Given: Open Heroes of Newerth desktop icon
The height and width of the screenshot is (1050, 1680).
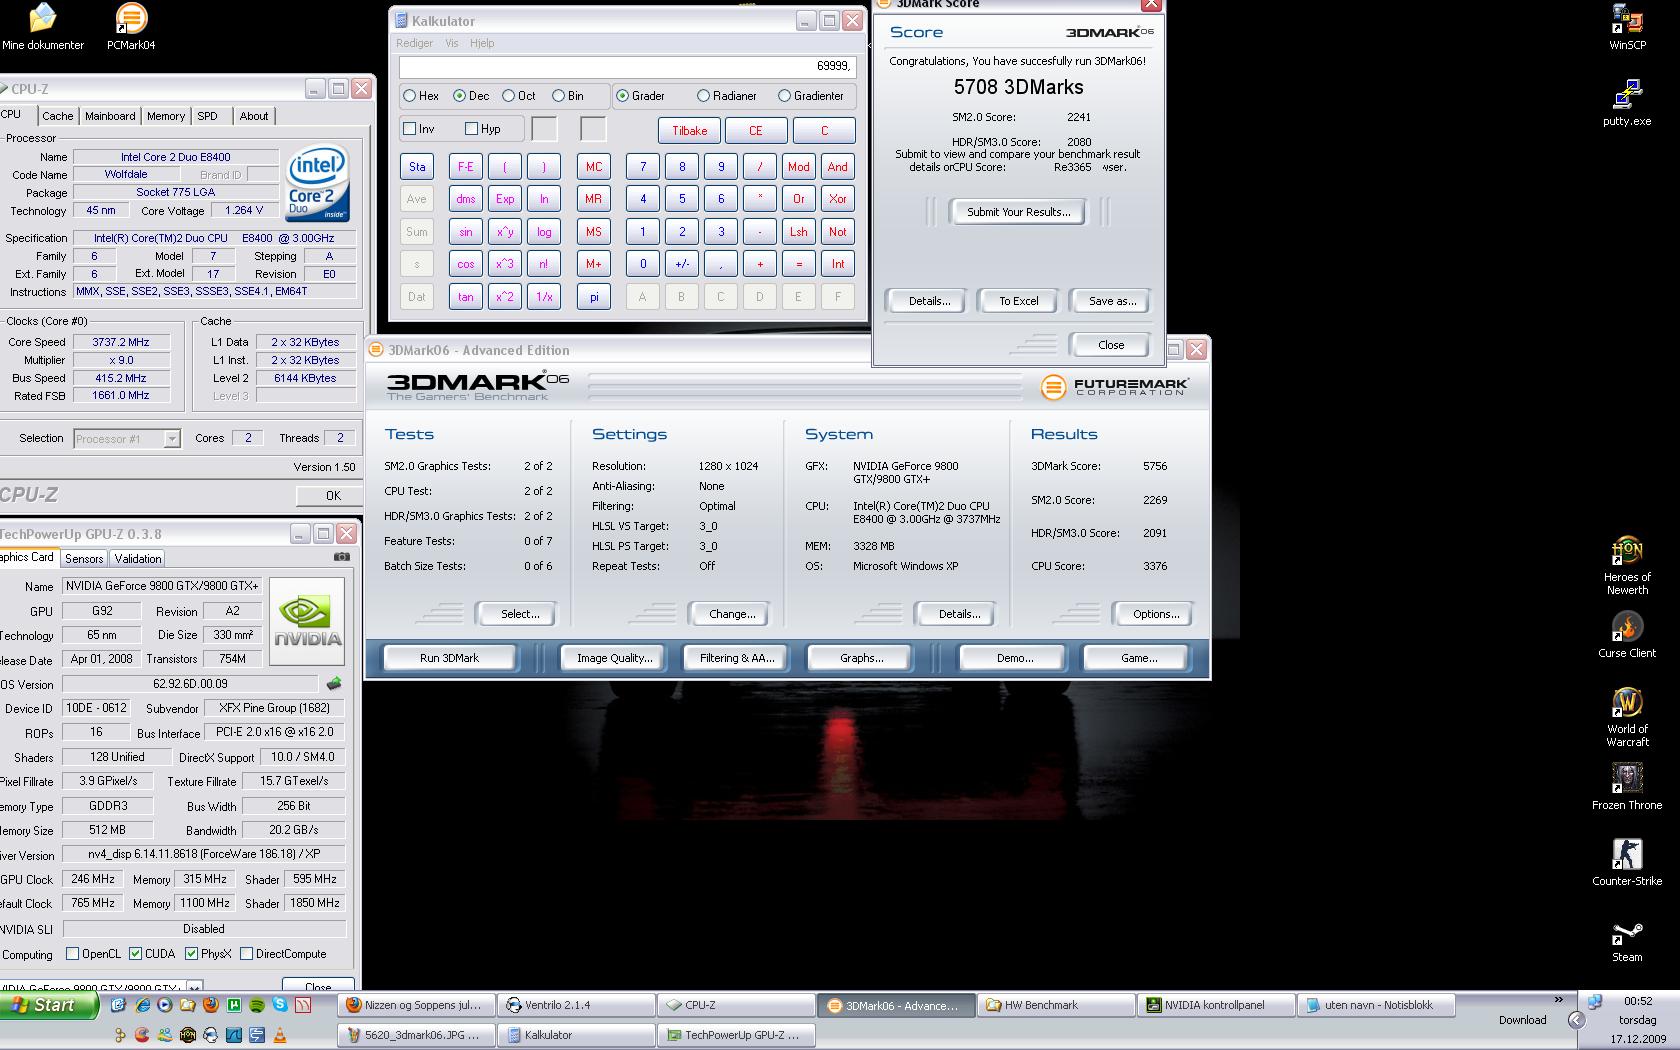Looking at the screenshot, I should 1627,566.
